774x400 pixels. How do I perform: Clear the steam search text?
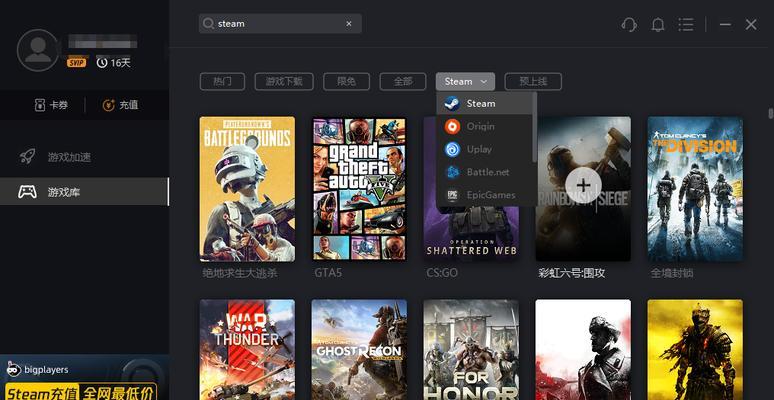coord(349,23)
